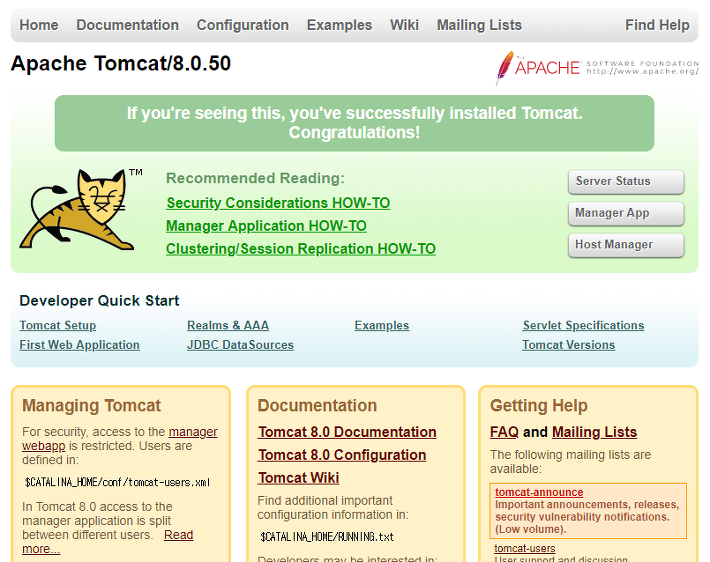Open Documentation in the top navigation bar

127,25
